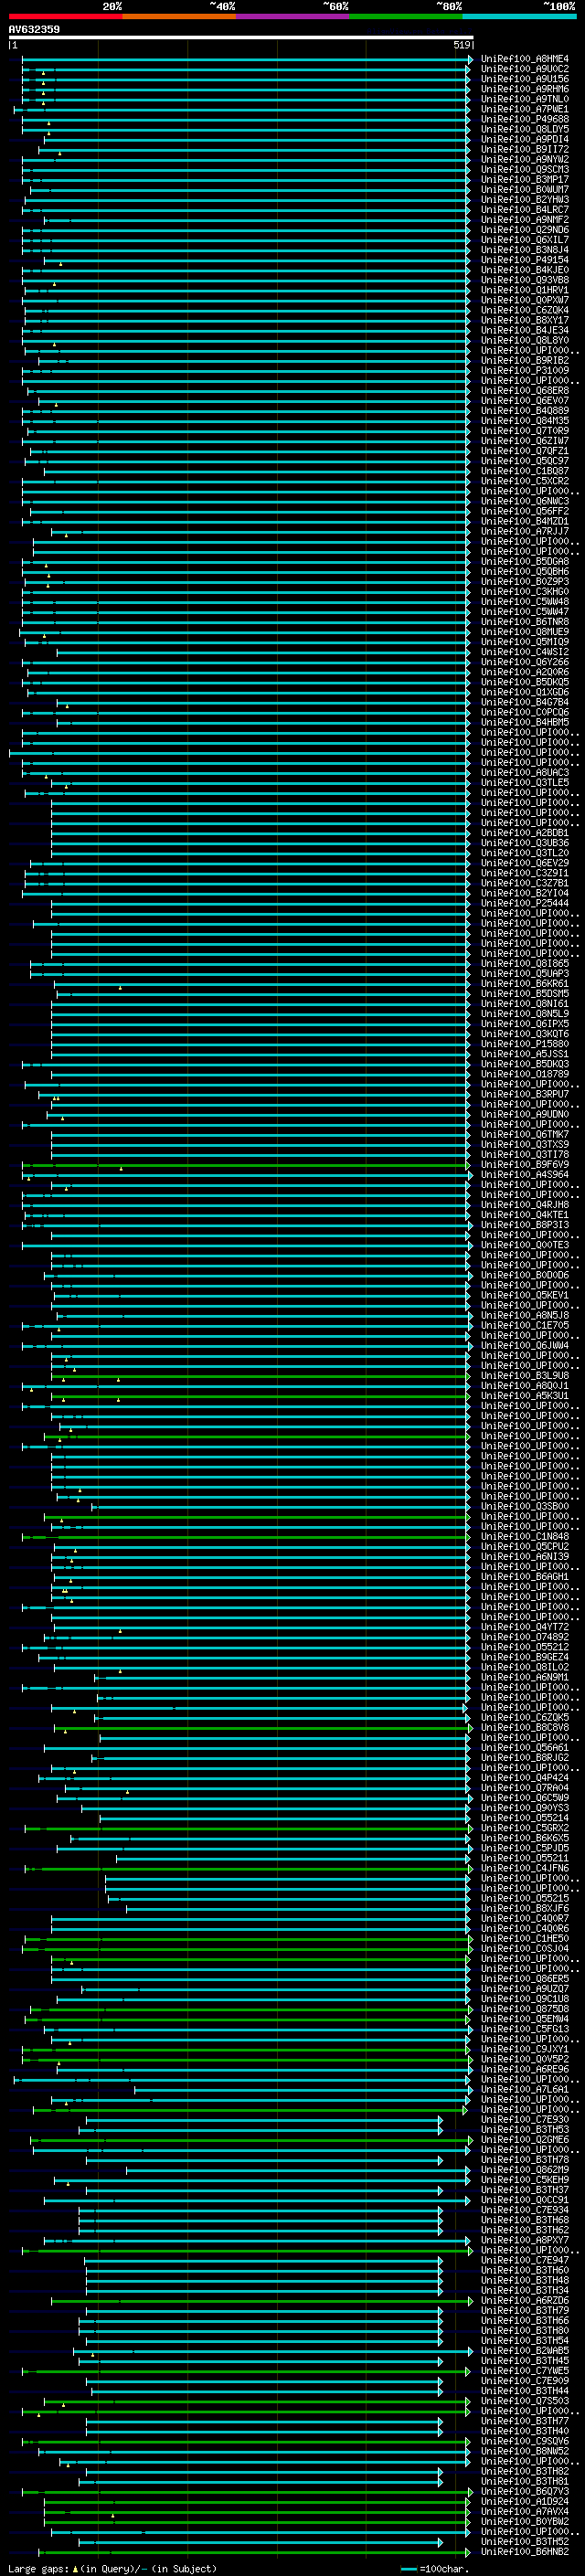The width and height of the screenshot is (585, 2576).
Task: Select hit label UniRef100_Q6TMK7
Action: tap(525, 1134)
